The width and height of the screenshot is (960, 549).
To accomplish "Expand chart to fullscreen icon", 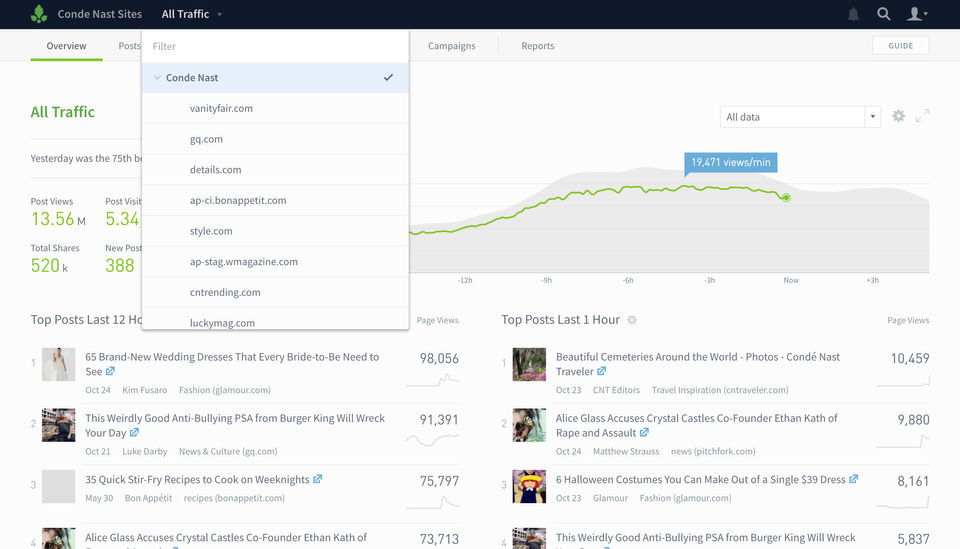I will (922, 116).
